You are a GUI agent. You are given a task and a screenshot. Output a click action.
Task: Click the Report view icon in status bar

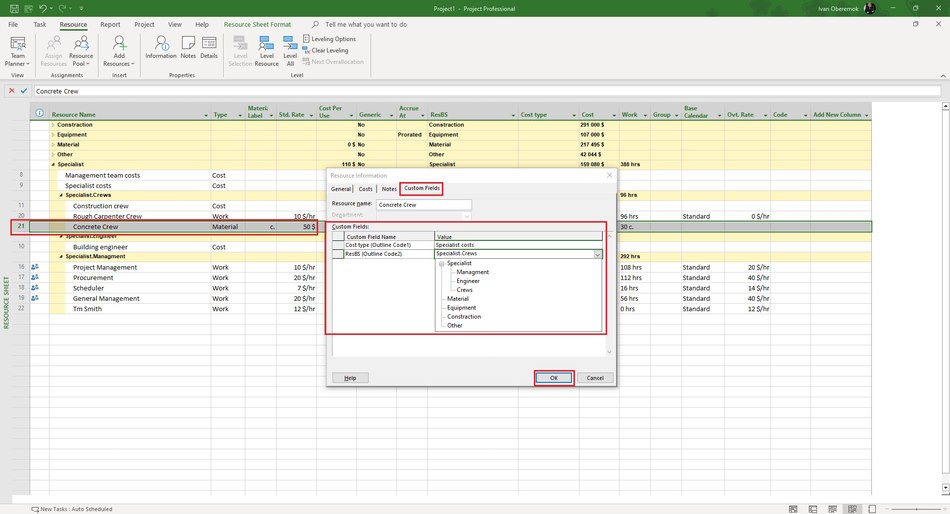pos(872,509)
